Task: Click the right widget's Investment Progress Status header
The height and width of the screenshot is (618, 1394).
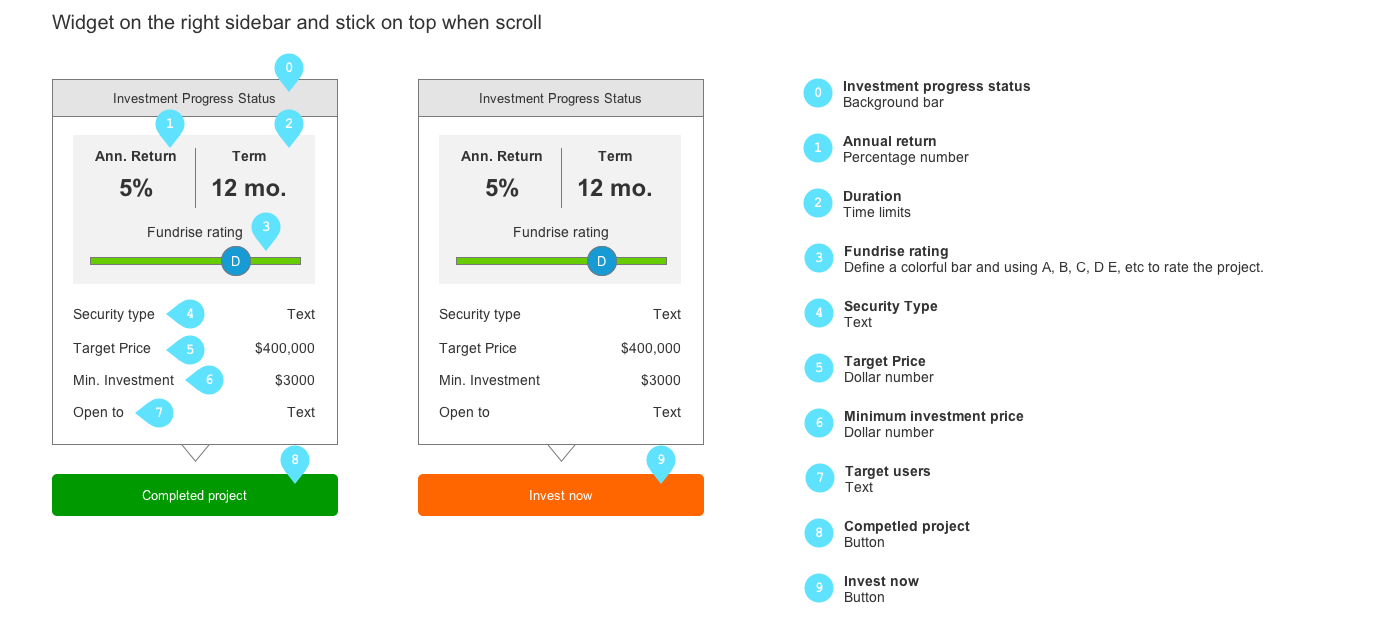Action: click(560, 98)
